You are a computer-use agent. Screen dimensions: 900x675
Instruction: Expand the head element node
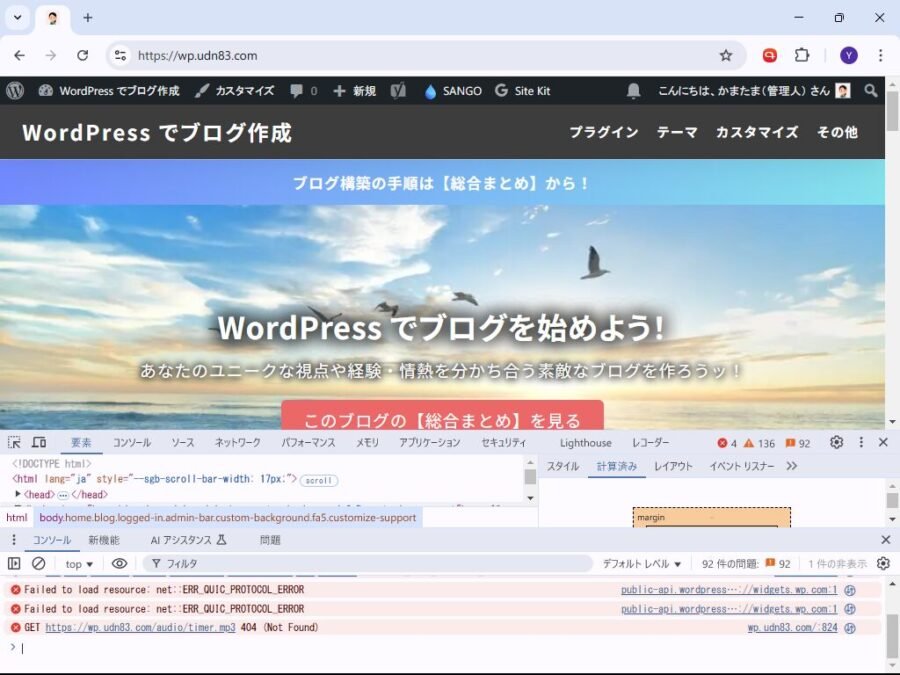(18, 494)
